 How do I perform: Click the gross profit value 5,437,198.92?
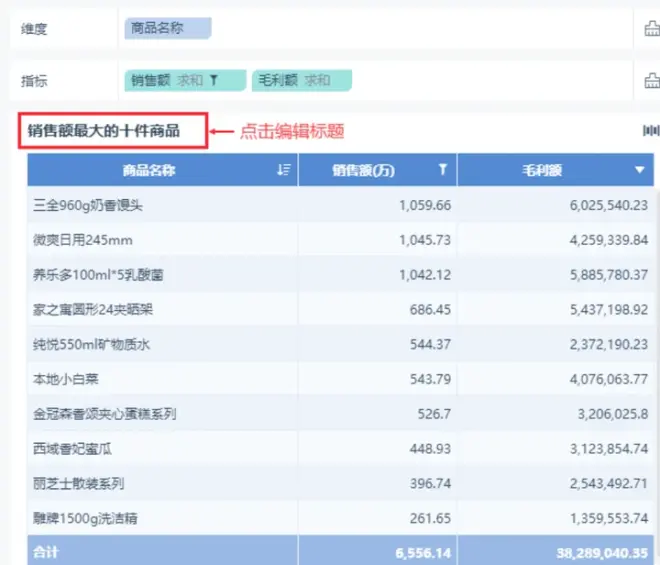click(609, 309)
